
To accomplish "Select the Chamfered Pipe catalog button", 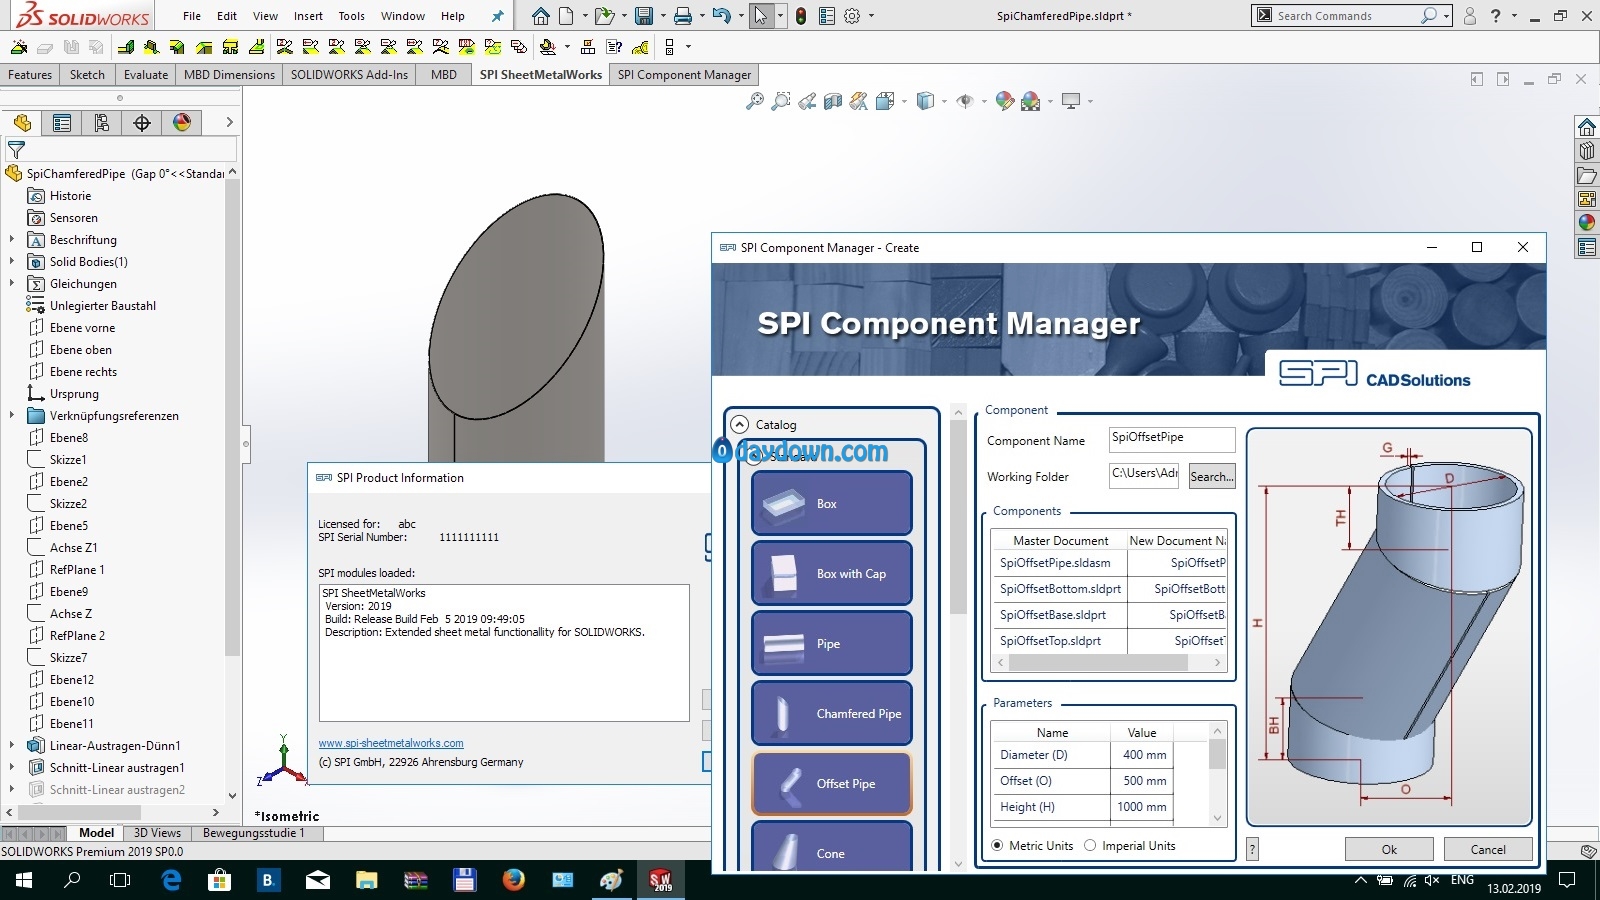I will click(x=832, y=713).
